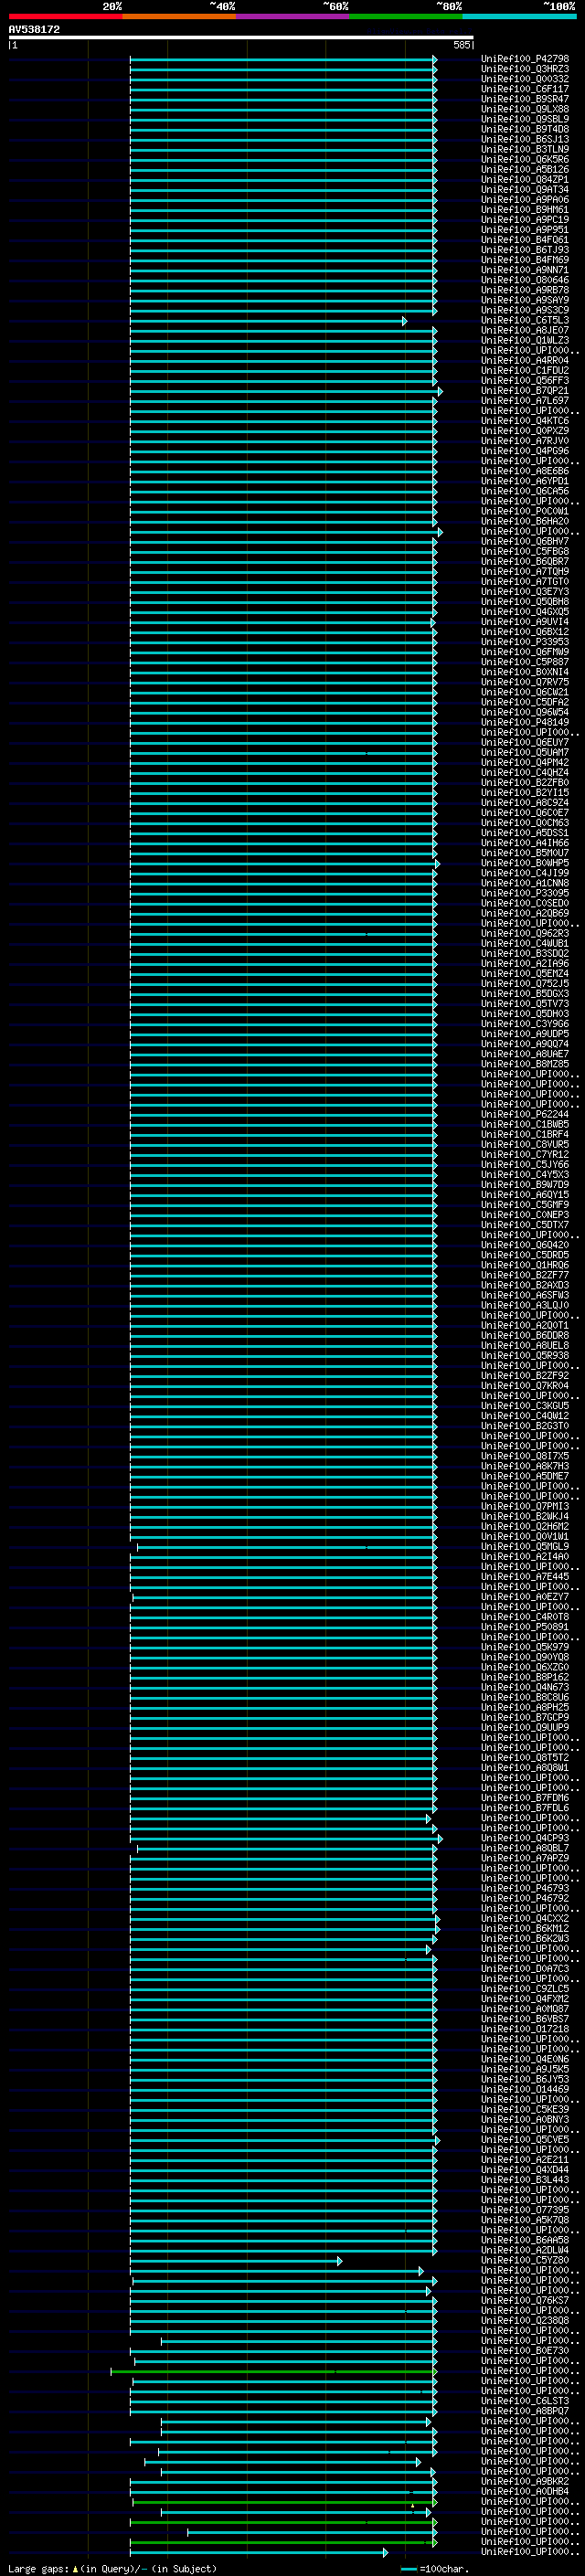Click the shortened alignment bar in row UniRef100_C6T5L3

coord(268,321)
